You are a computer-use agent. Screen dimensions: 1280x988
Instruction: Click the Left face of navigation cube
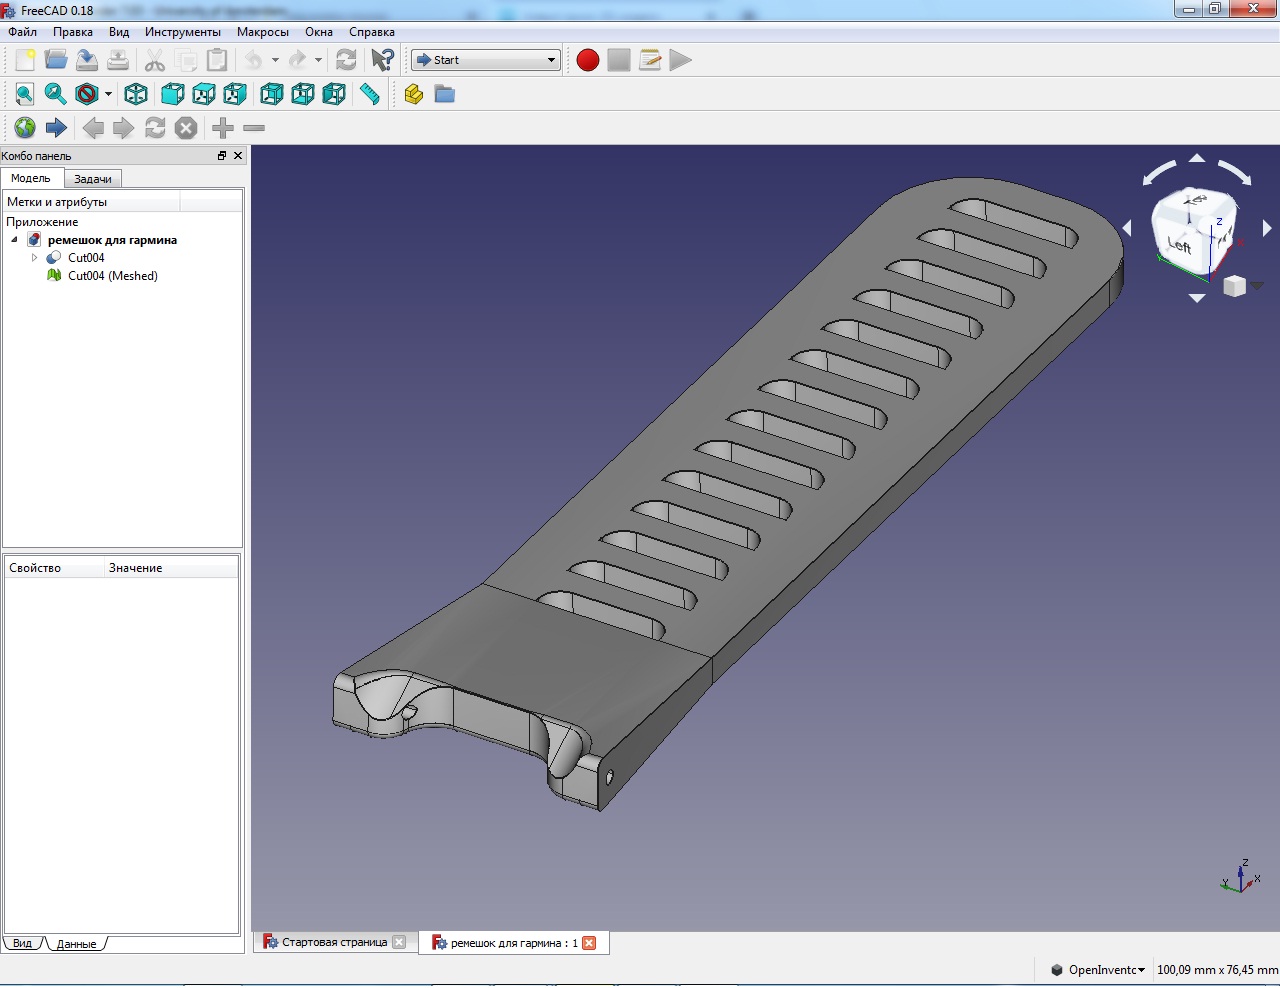pos(1180,245)
